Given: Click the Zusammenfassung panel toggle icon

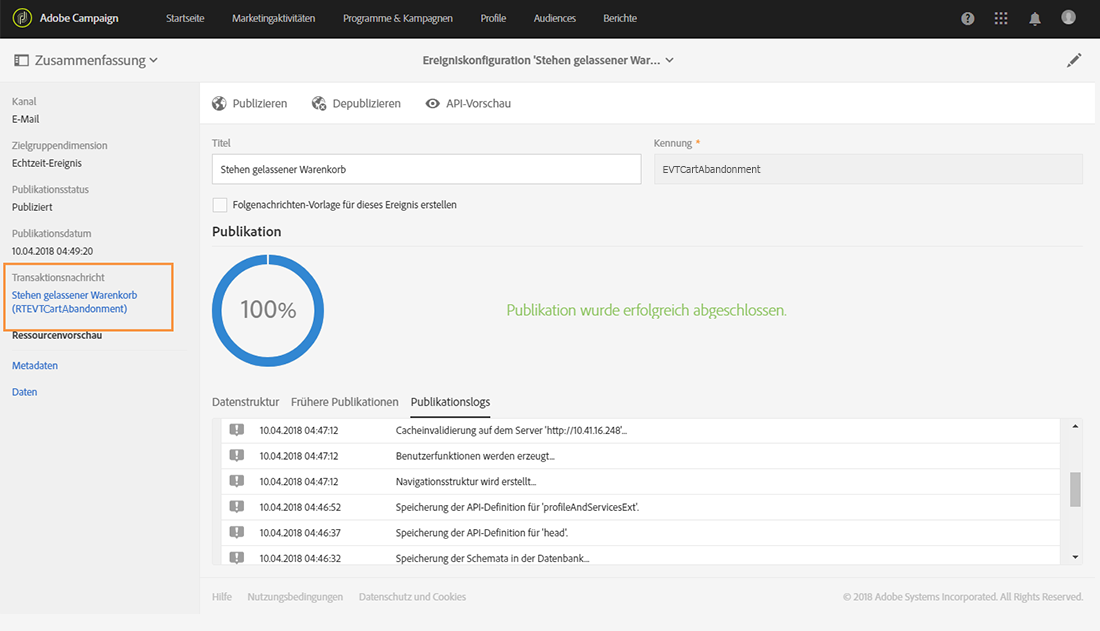Looking at the screenshot, I should click(22, 60).
